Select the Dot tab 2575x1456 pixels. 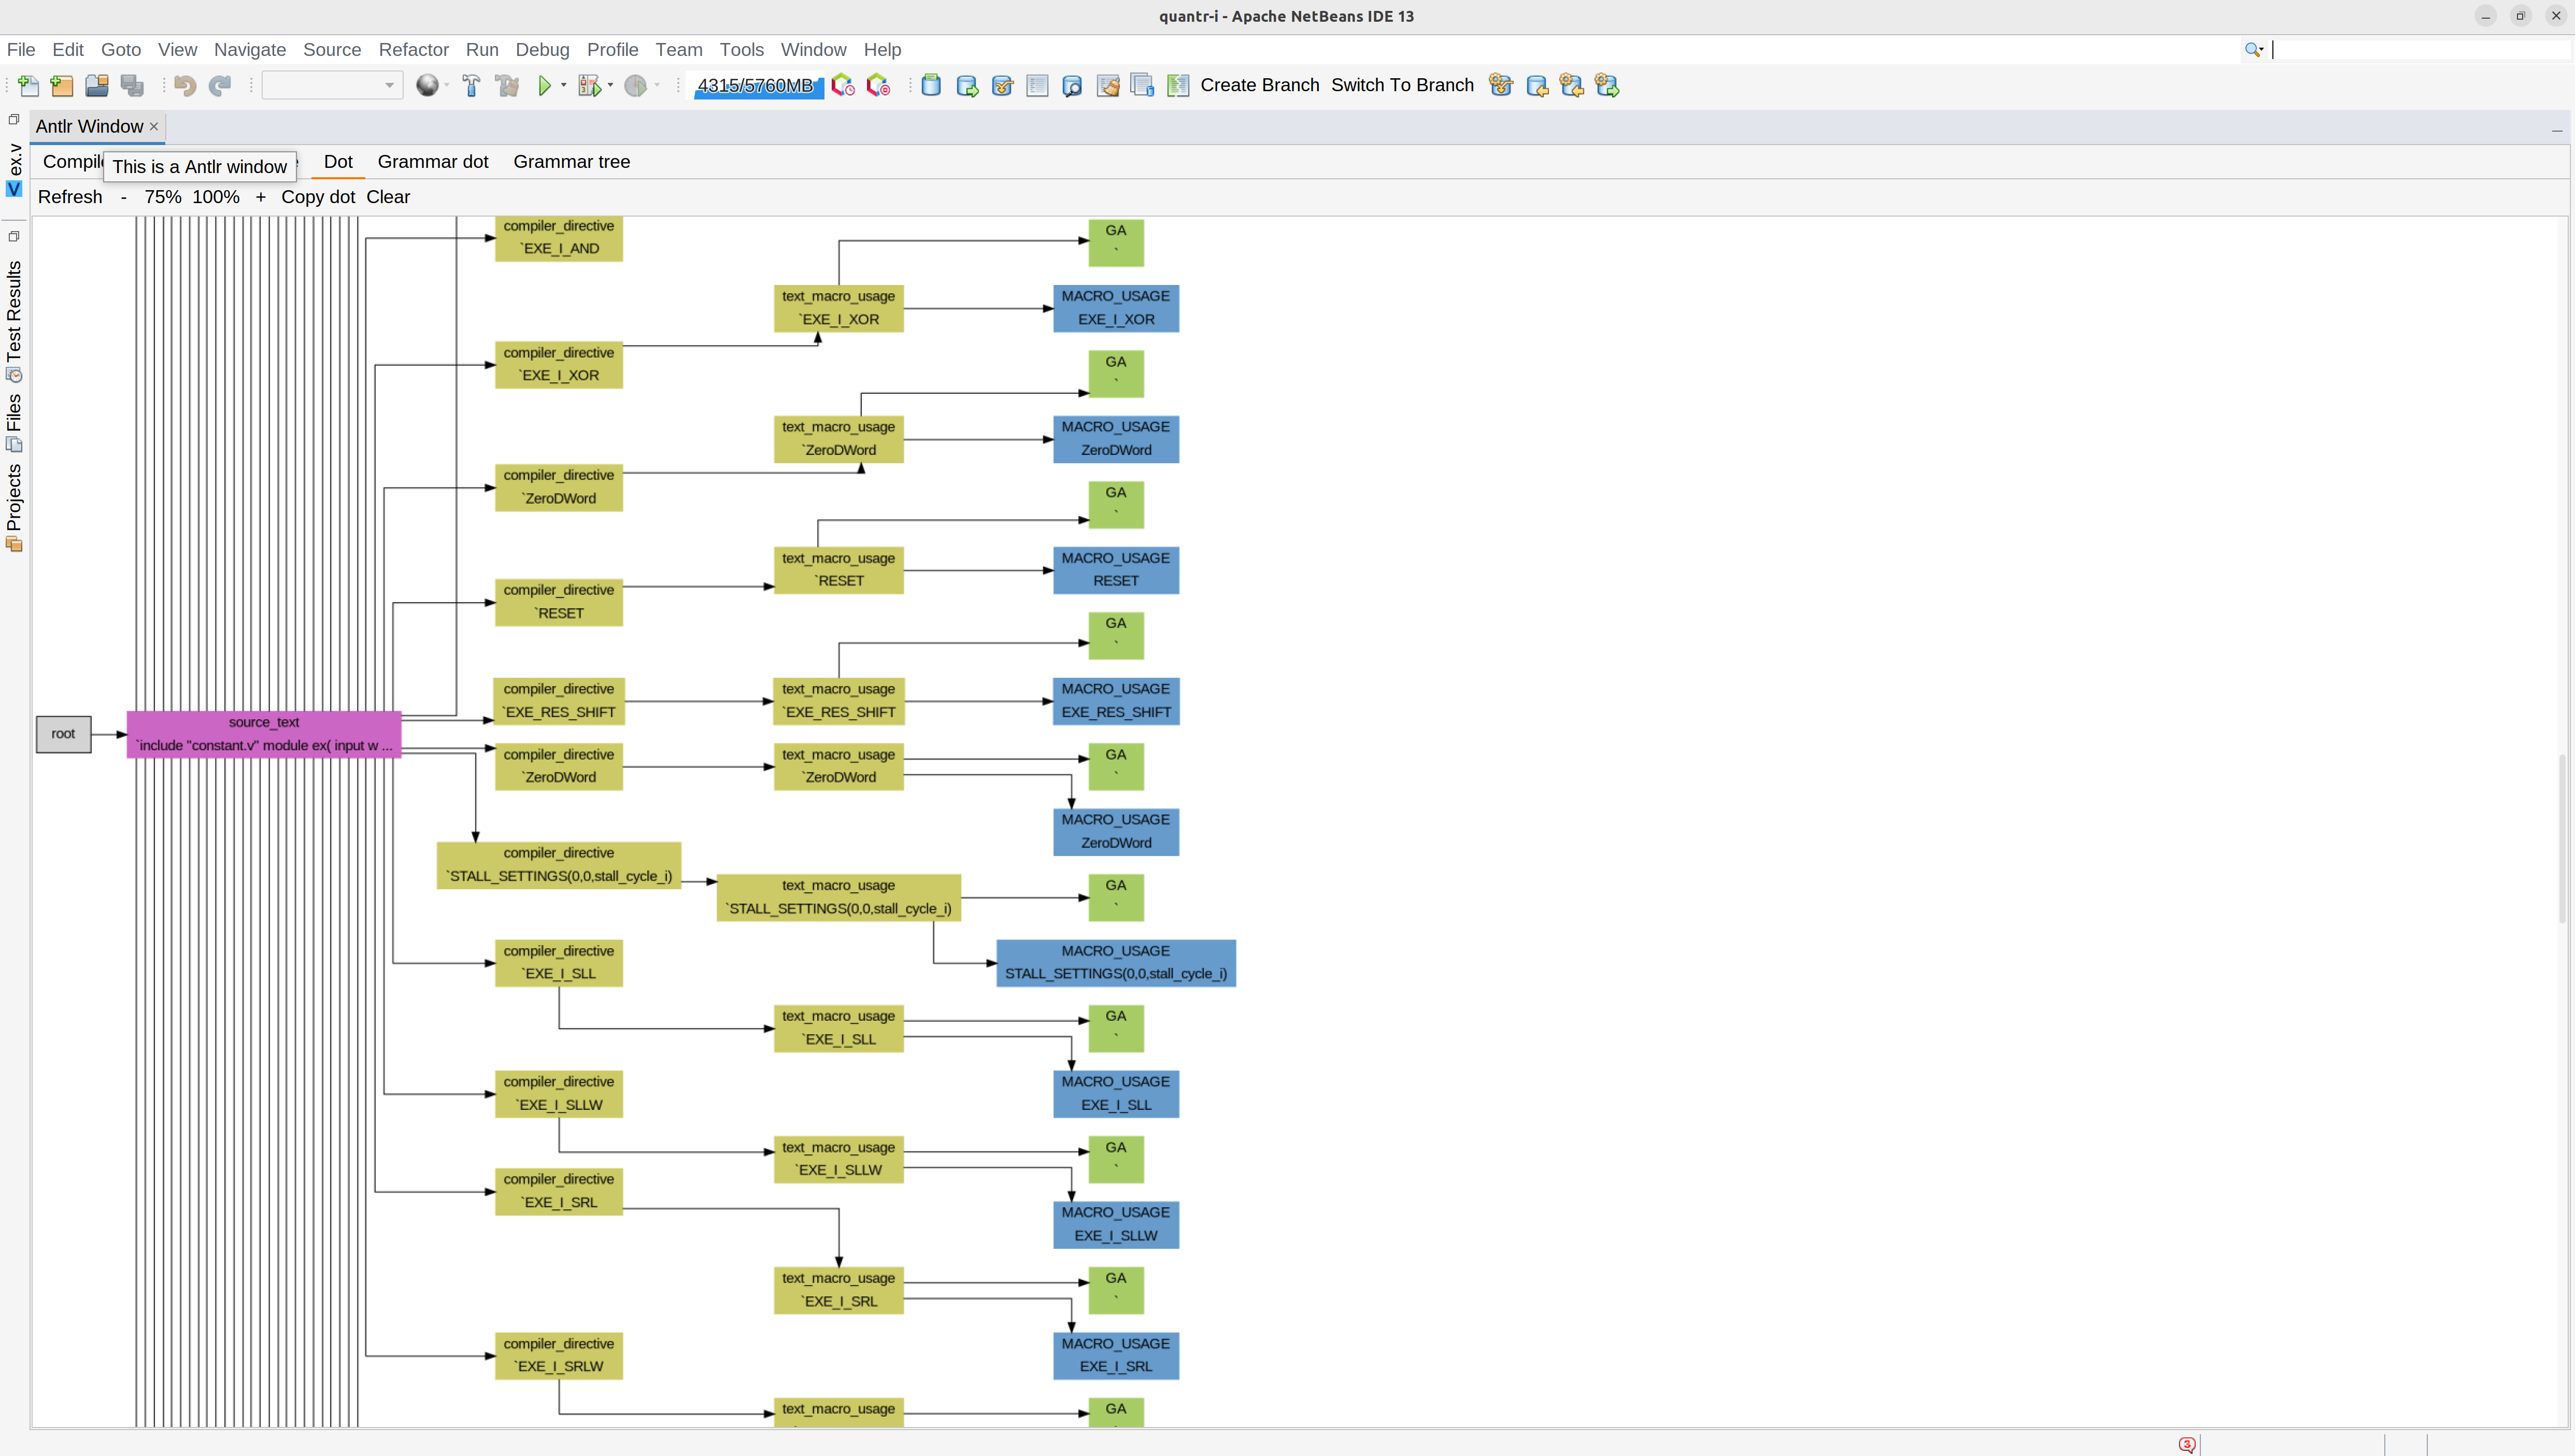pyautogui.click(x=338, y=162)
